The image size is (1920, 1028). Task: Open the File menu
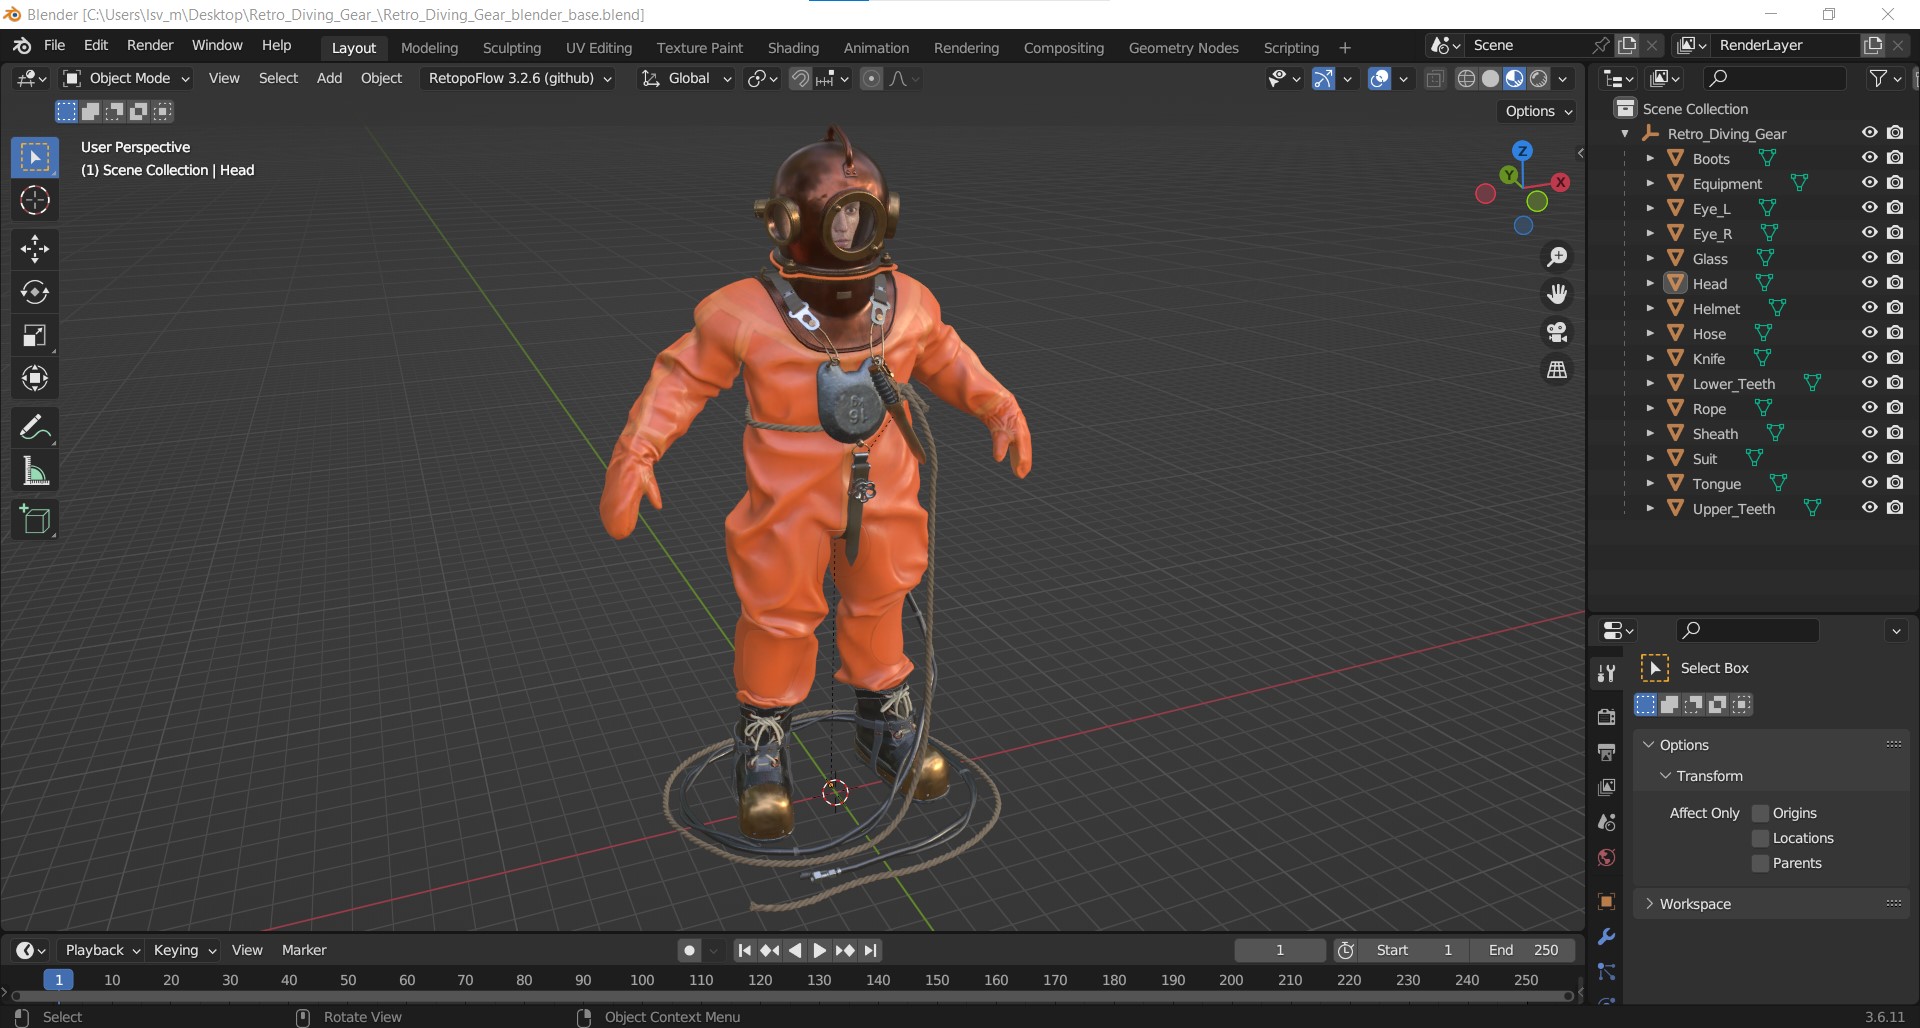click(55, 45)
